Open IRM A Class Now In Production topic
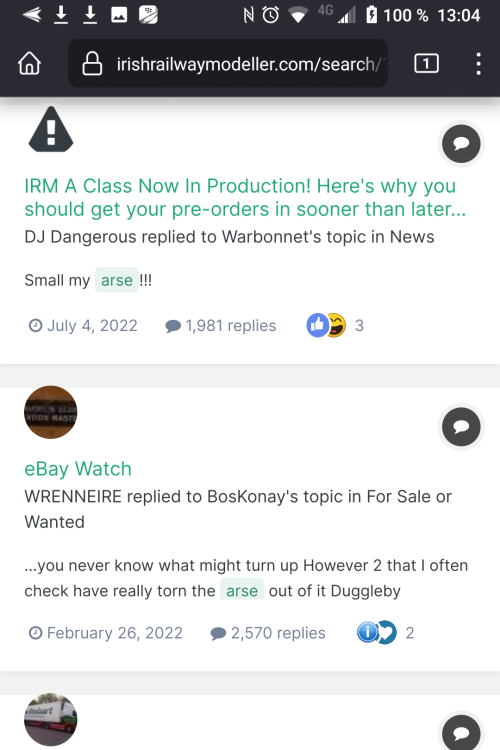 pyautogui.click(x=244, y=198)
